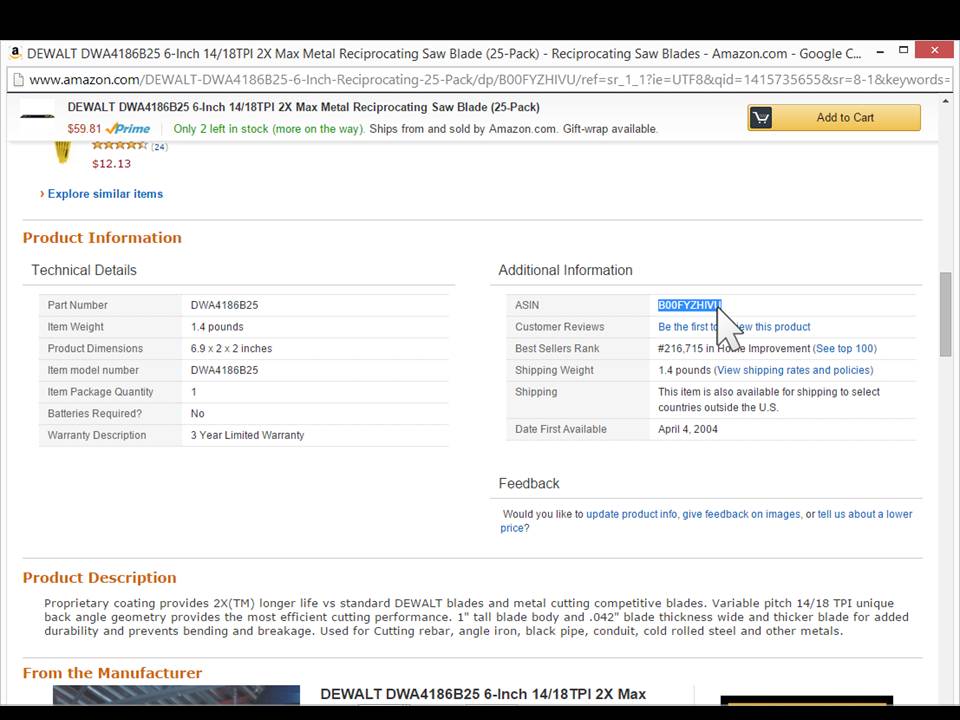Click the Feedback heading
This screenshot has width=960, height=720.
529,484
